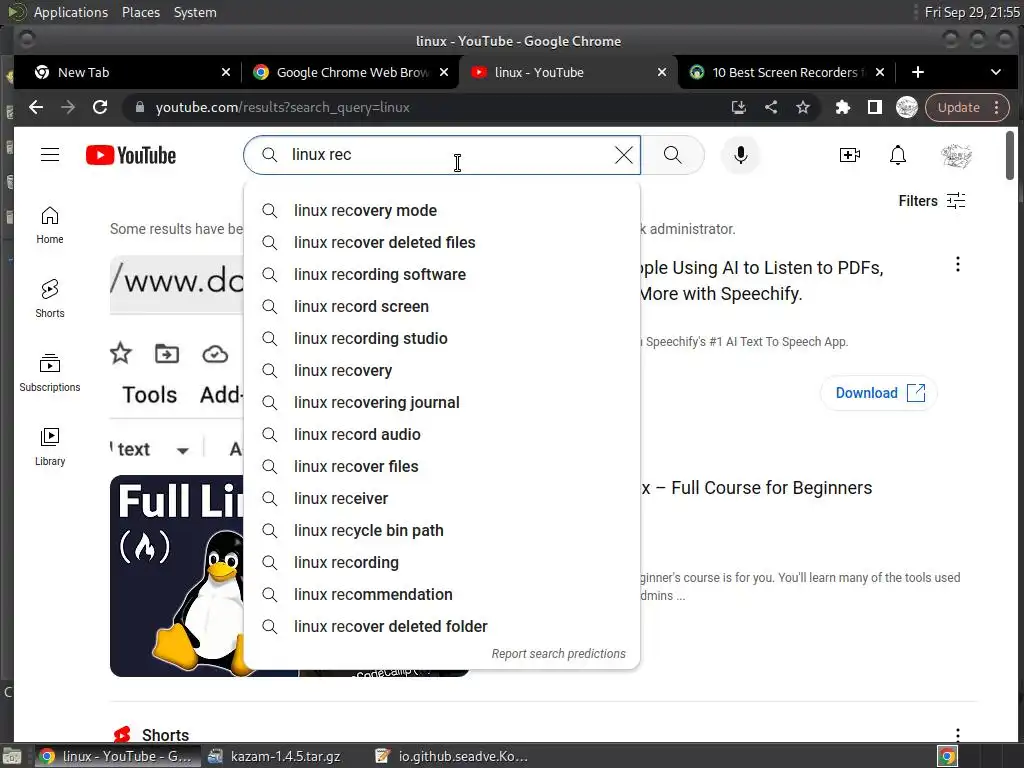Open the Shorts section three-dot menu

coord(957,734)
